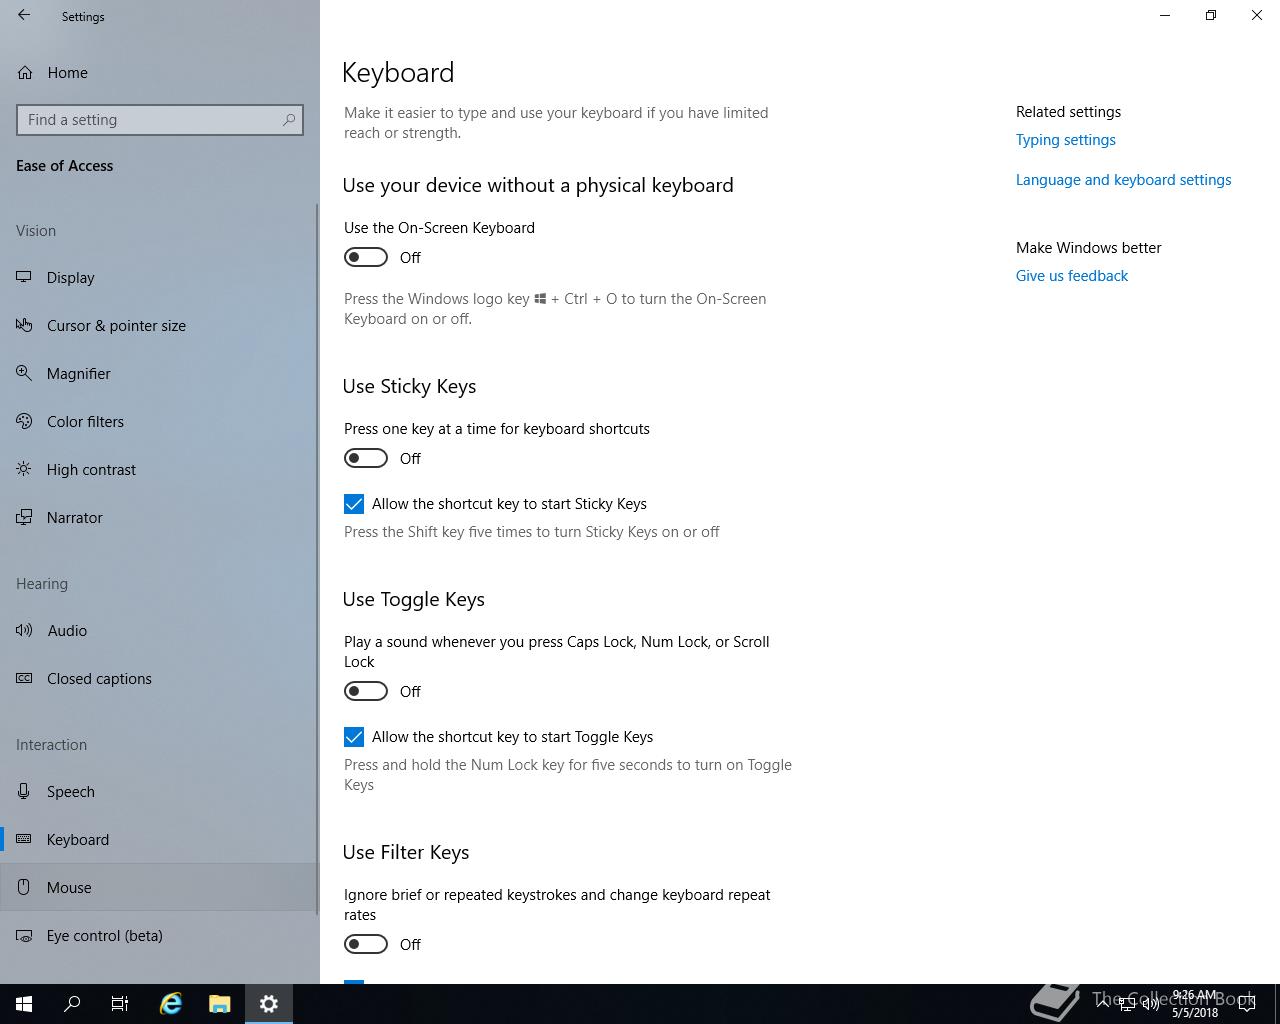Click the 'Keyboard' page title
This screenshot has width=1280, height=1024.
pos(398,73)
